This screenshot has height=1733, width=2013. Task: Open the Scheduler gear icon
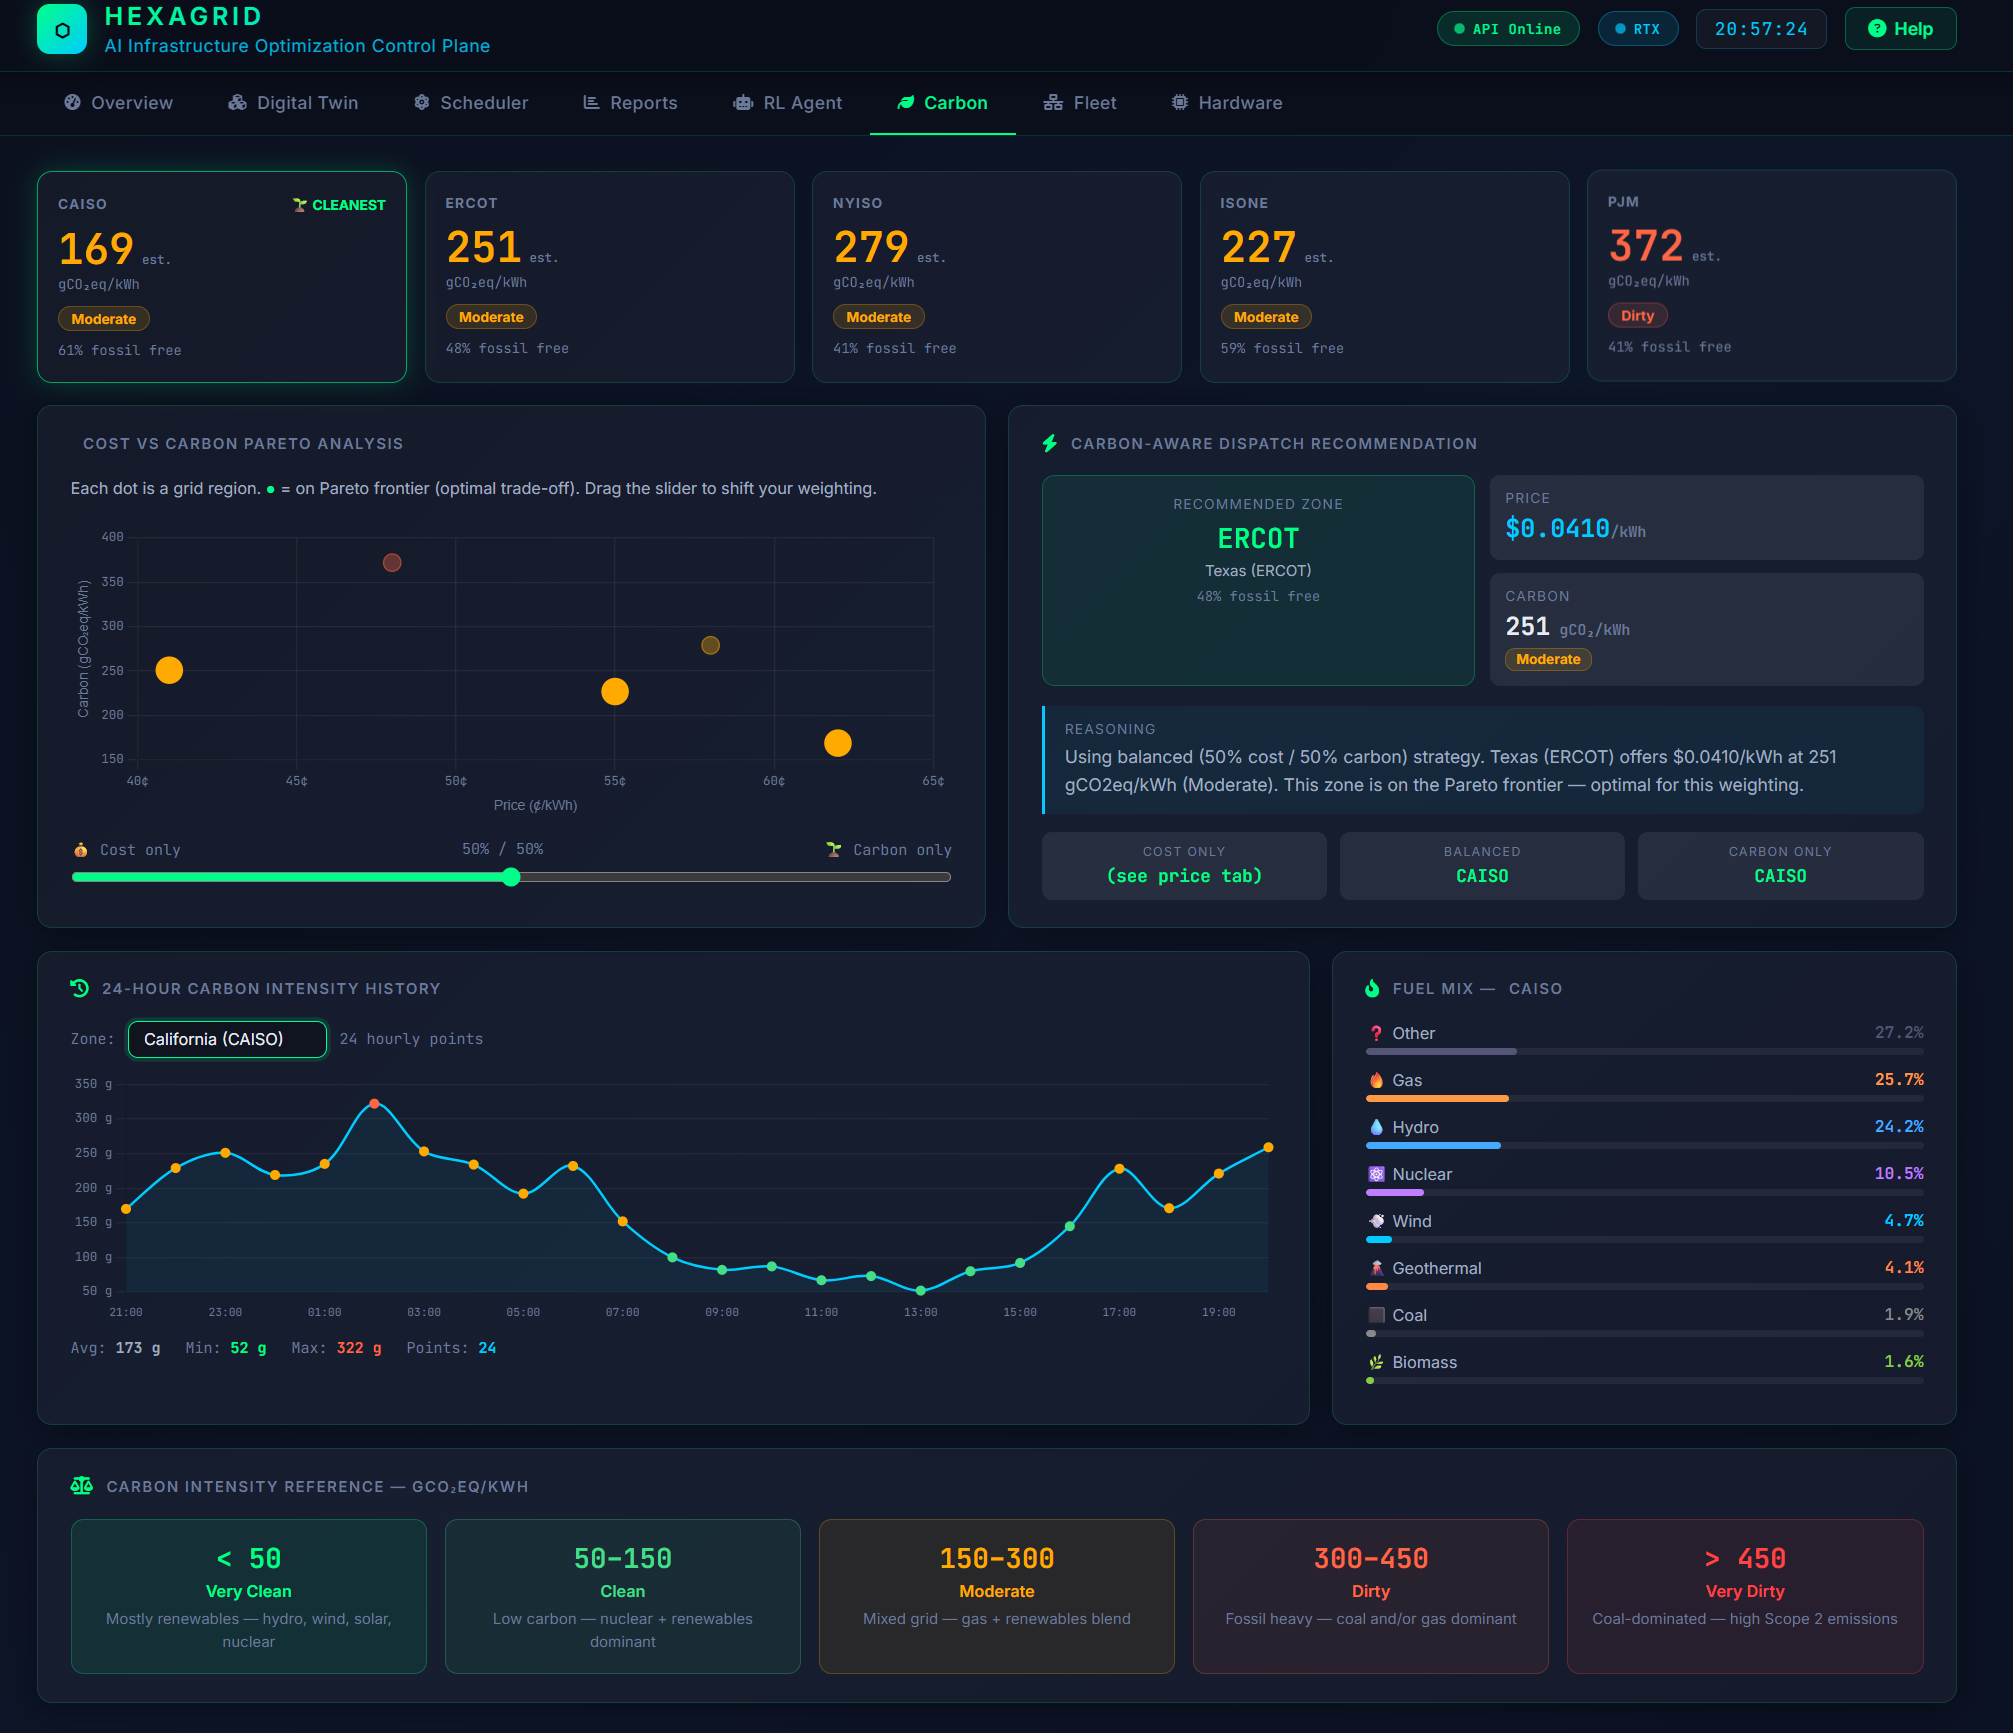(422, 102)
